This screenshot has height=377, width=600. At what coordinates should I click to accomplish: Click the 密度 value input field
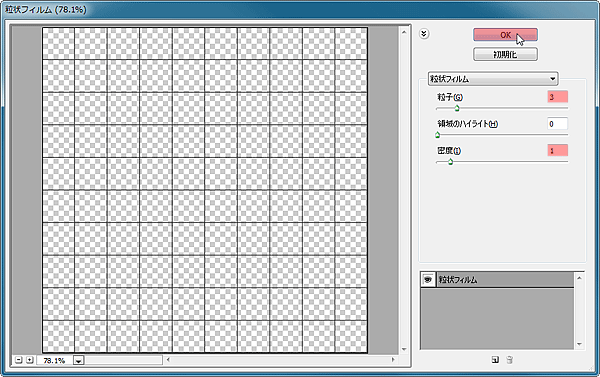click(558, 150)
